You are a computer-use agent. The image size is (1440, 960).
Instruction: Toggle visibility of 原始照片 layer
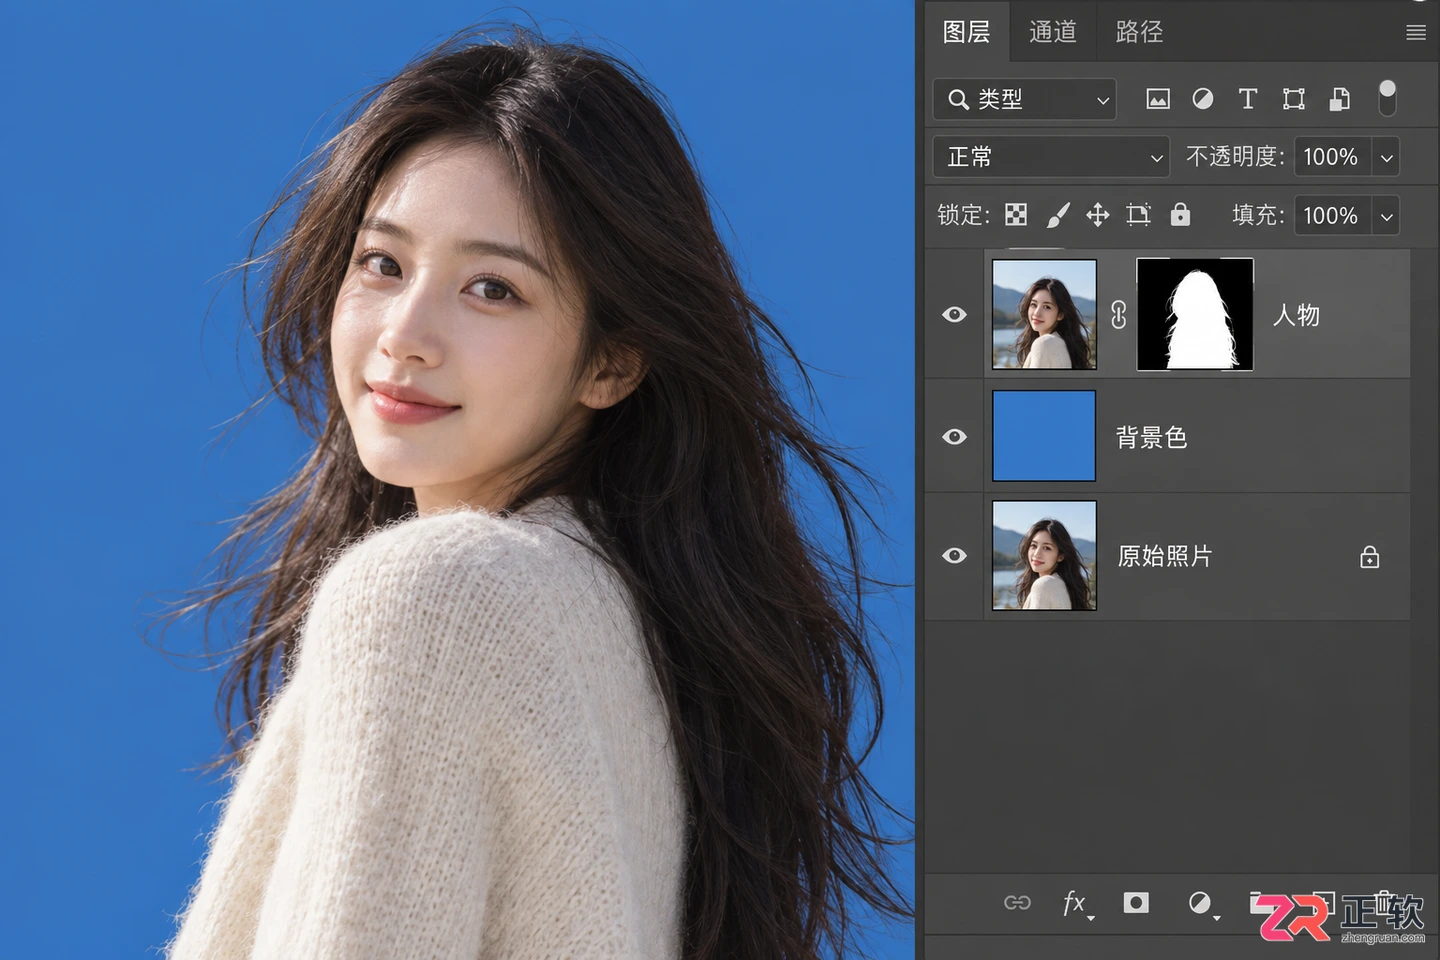click(955, 555)
